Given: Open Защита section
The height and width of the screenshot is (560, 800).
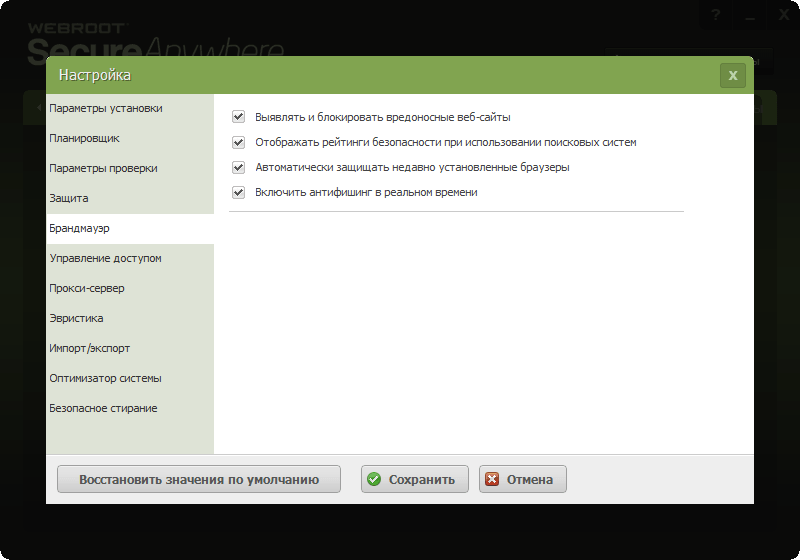Looking at the screenshot, I should coord(130,198).
